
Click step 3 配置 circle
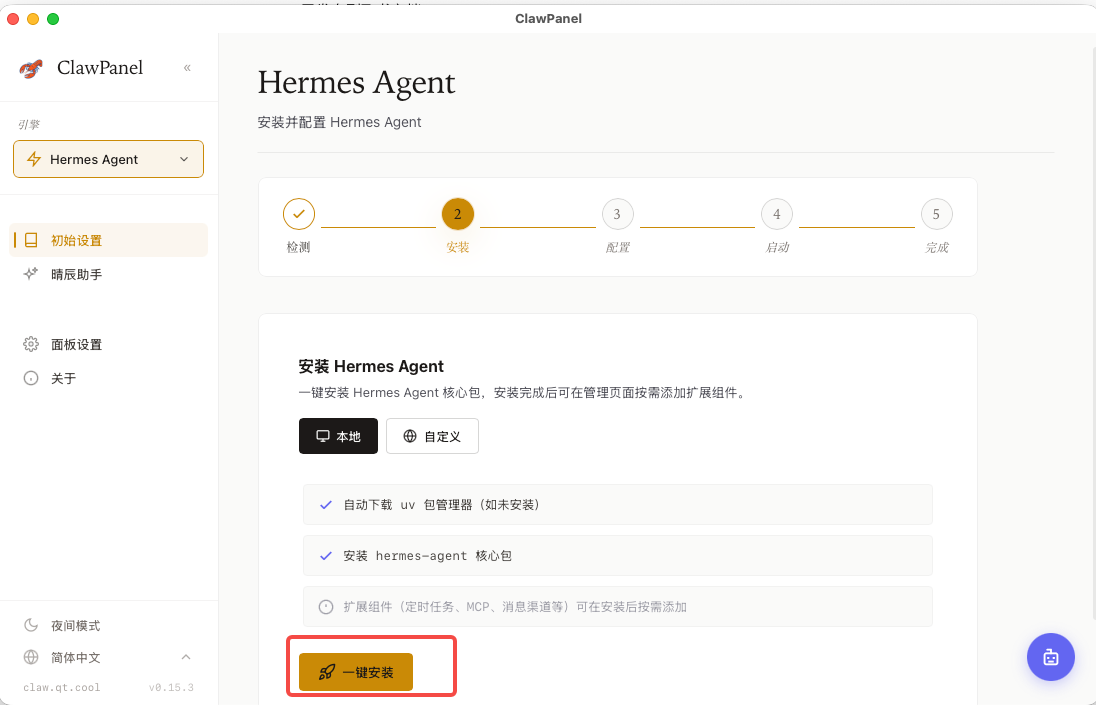click(617, 215)
